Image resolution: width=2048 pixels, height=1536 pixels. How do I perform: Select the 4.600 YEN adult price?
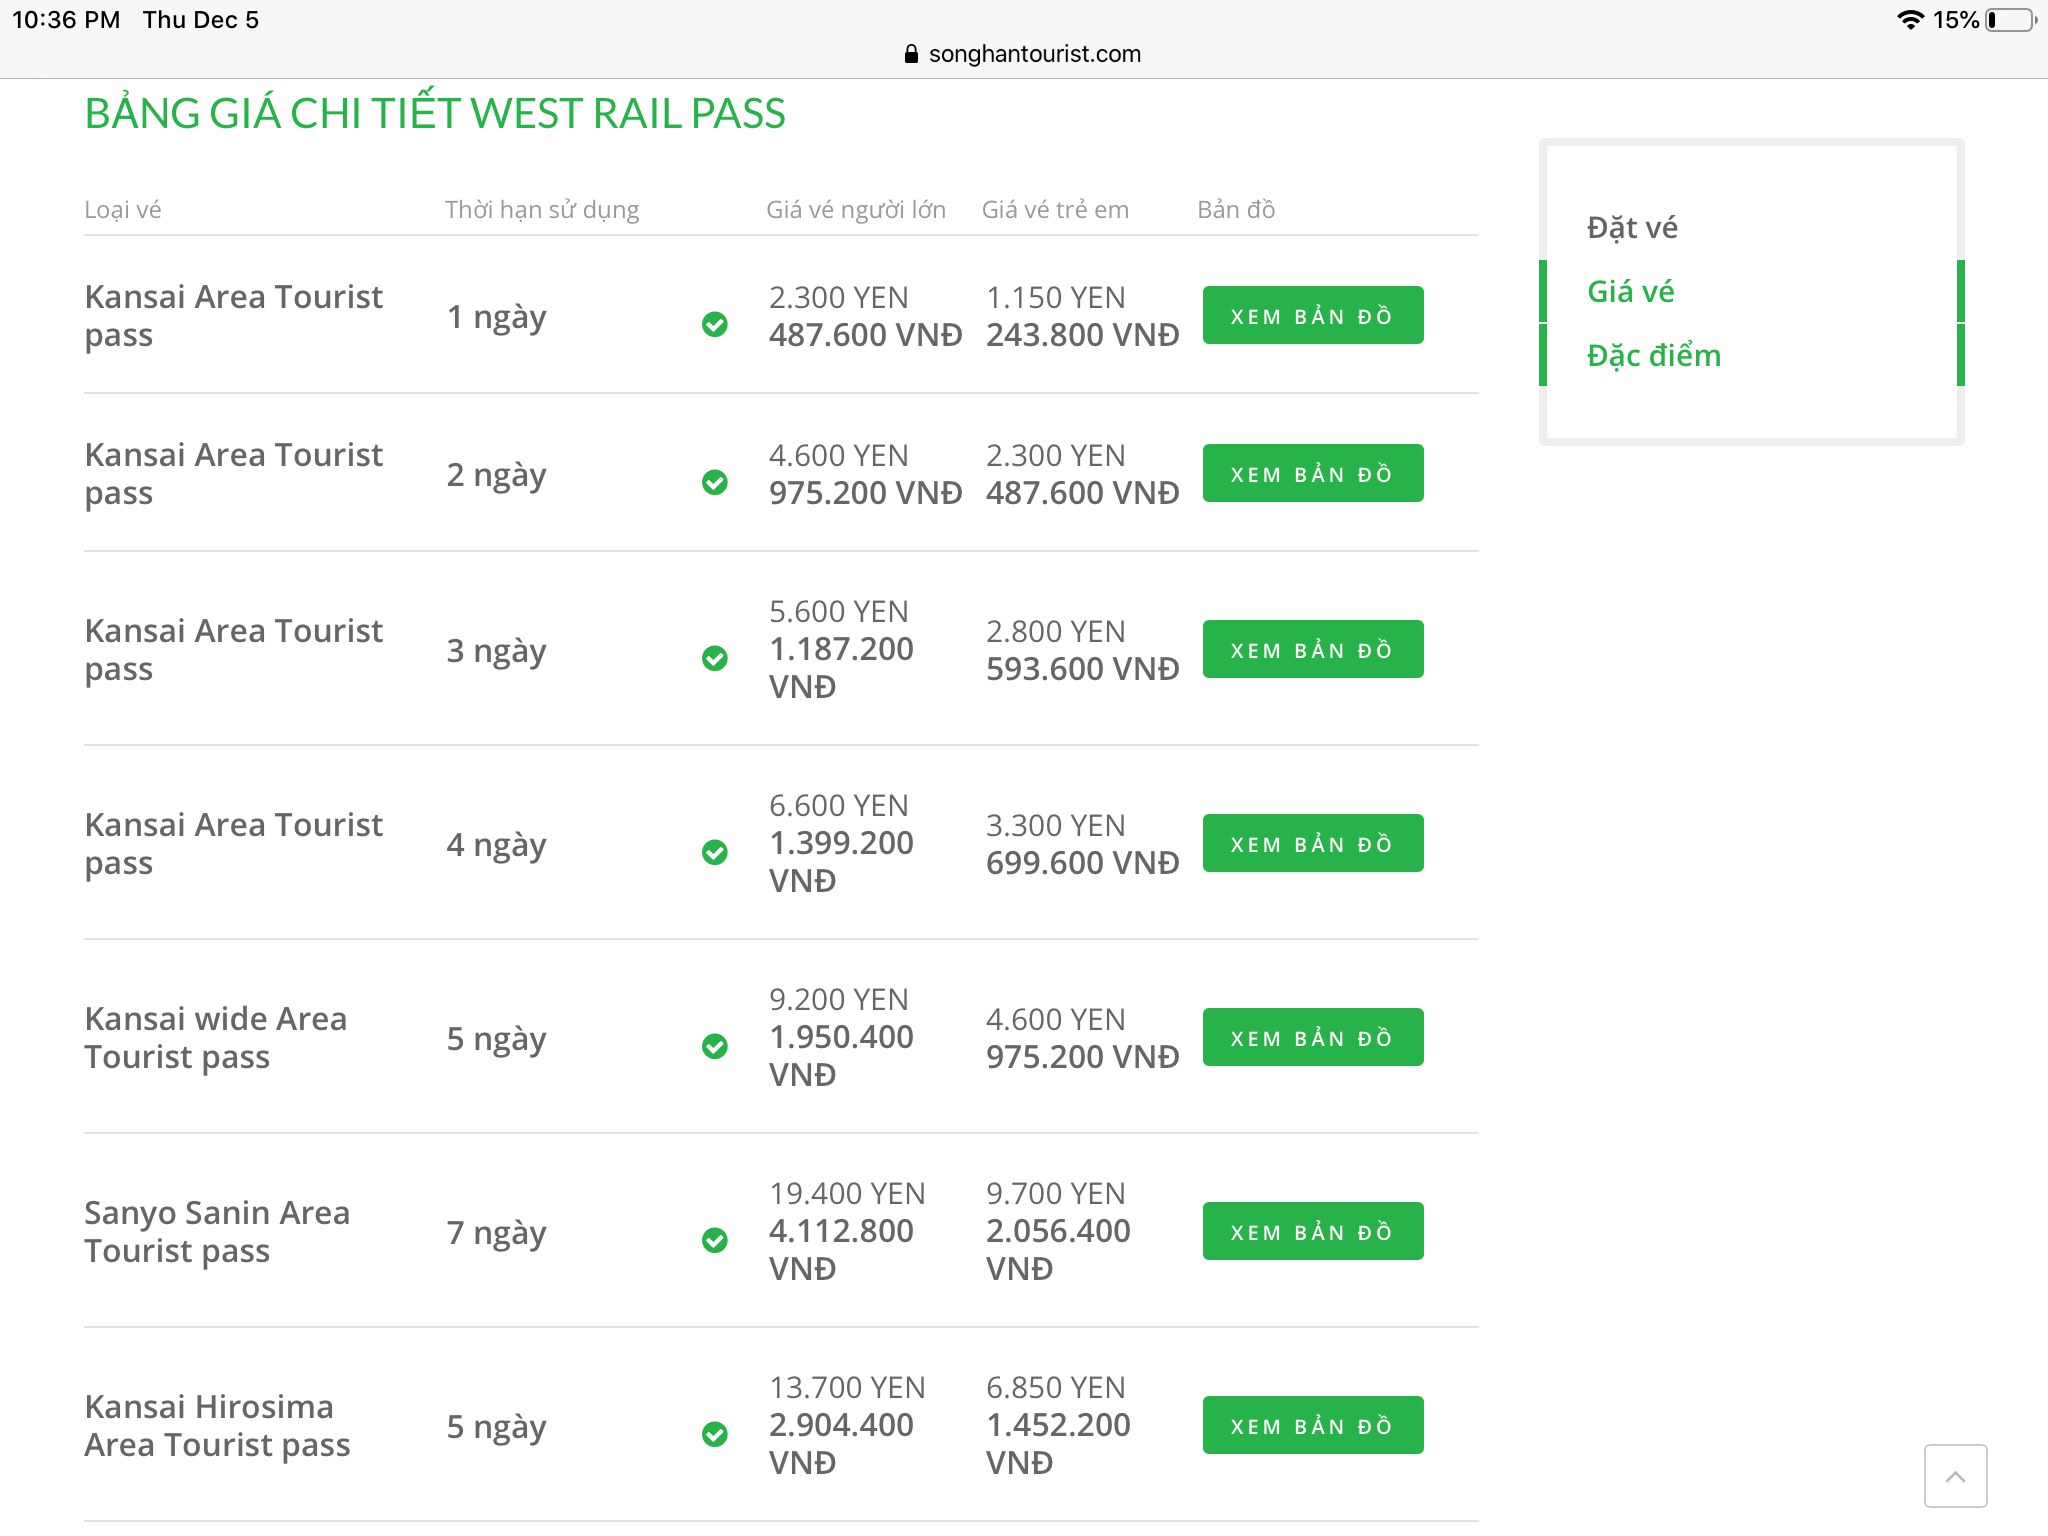[x=839, y=455]
